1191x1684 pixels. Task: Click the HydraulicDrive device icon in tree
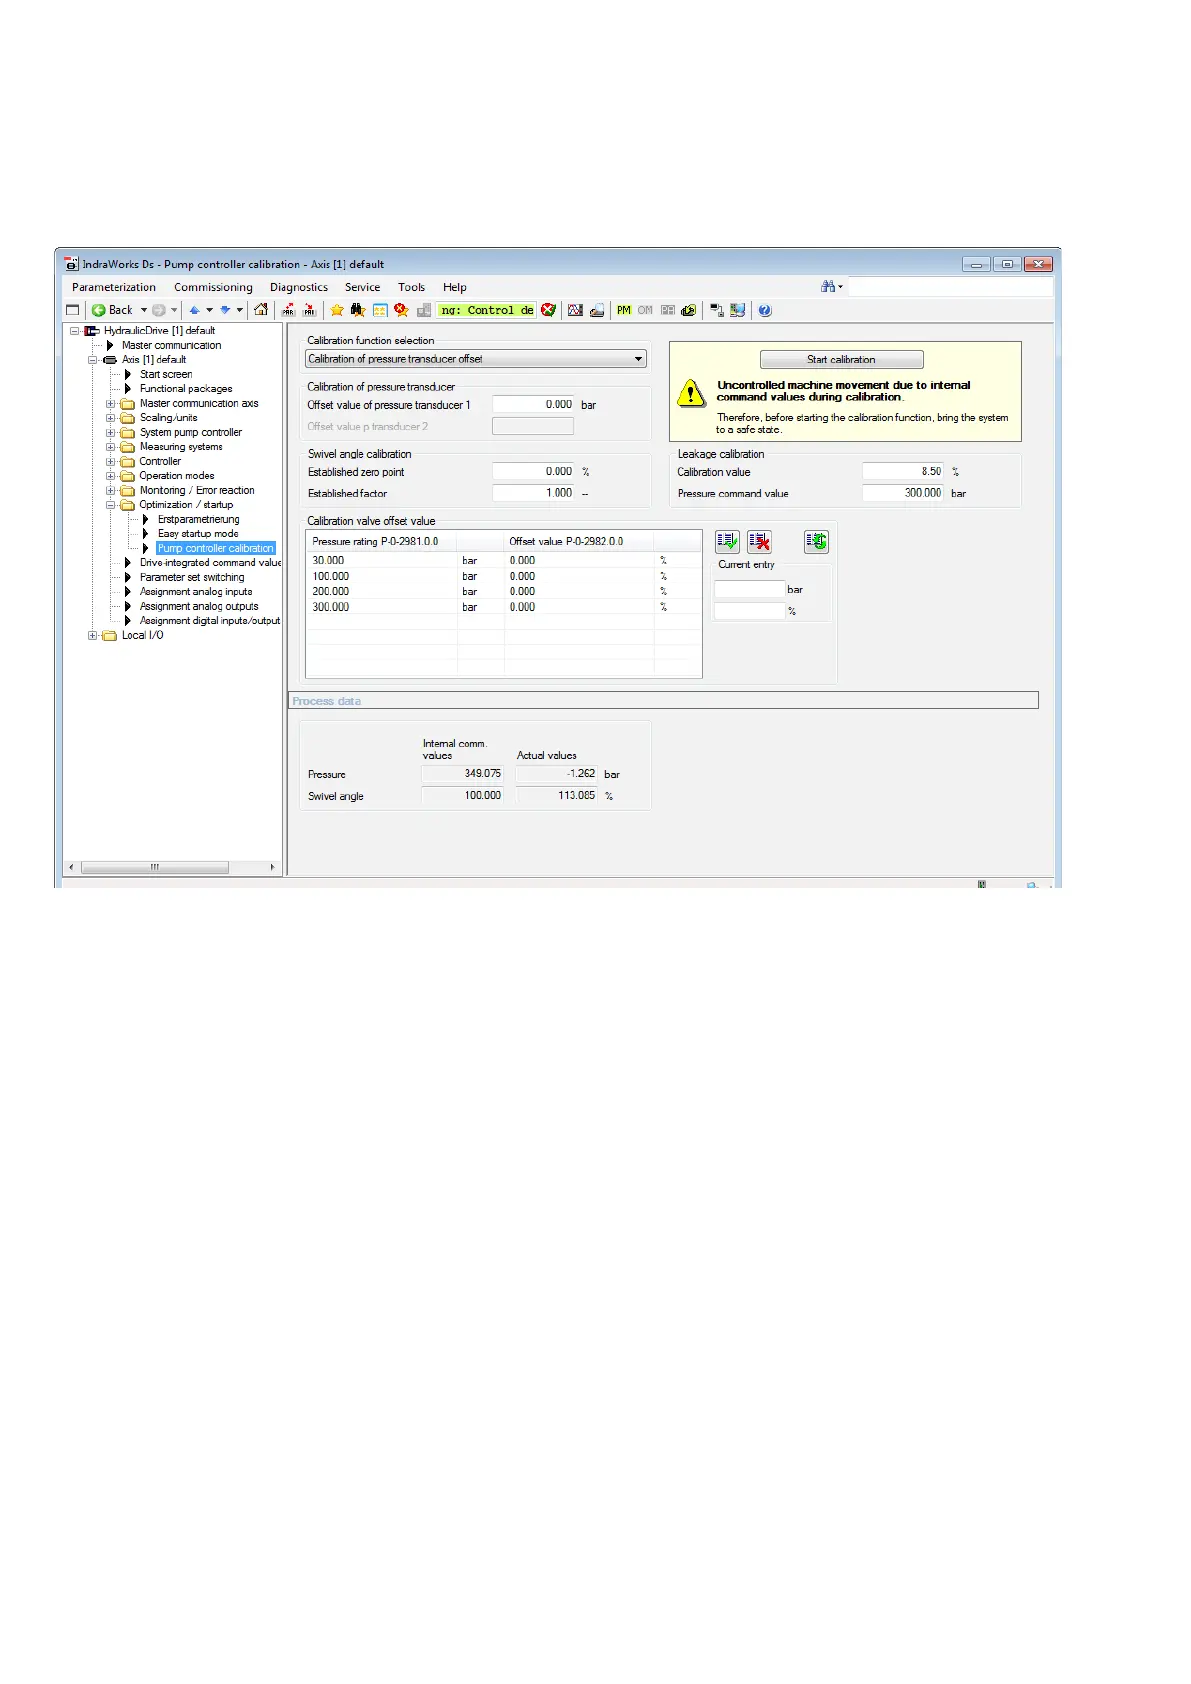coord(92,330)
